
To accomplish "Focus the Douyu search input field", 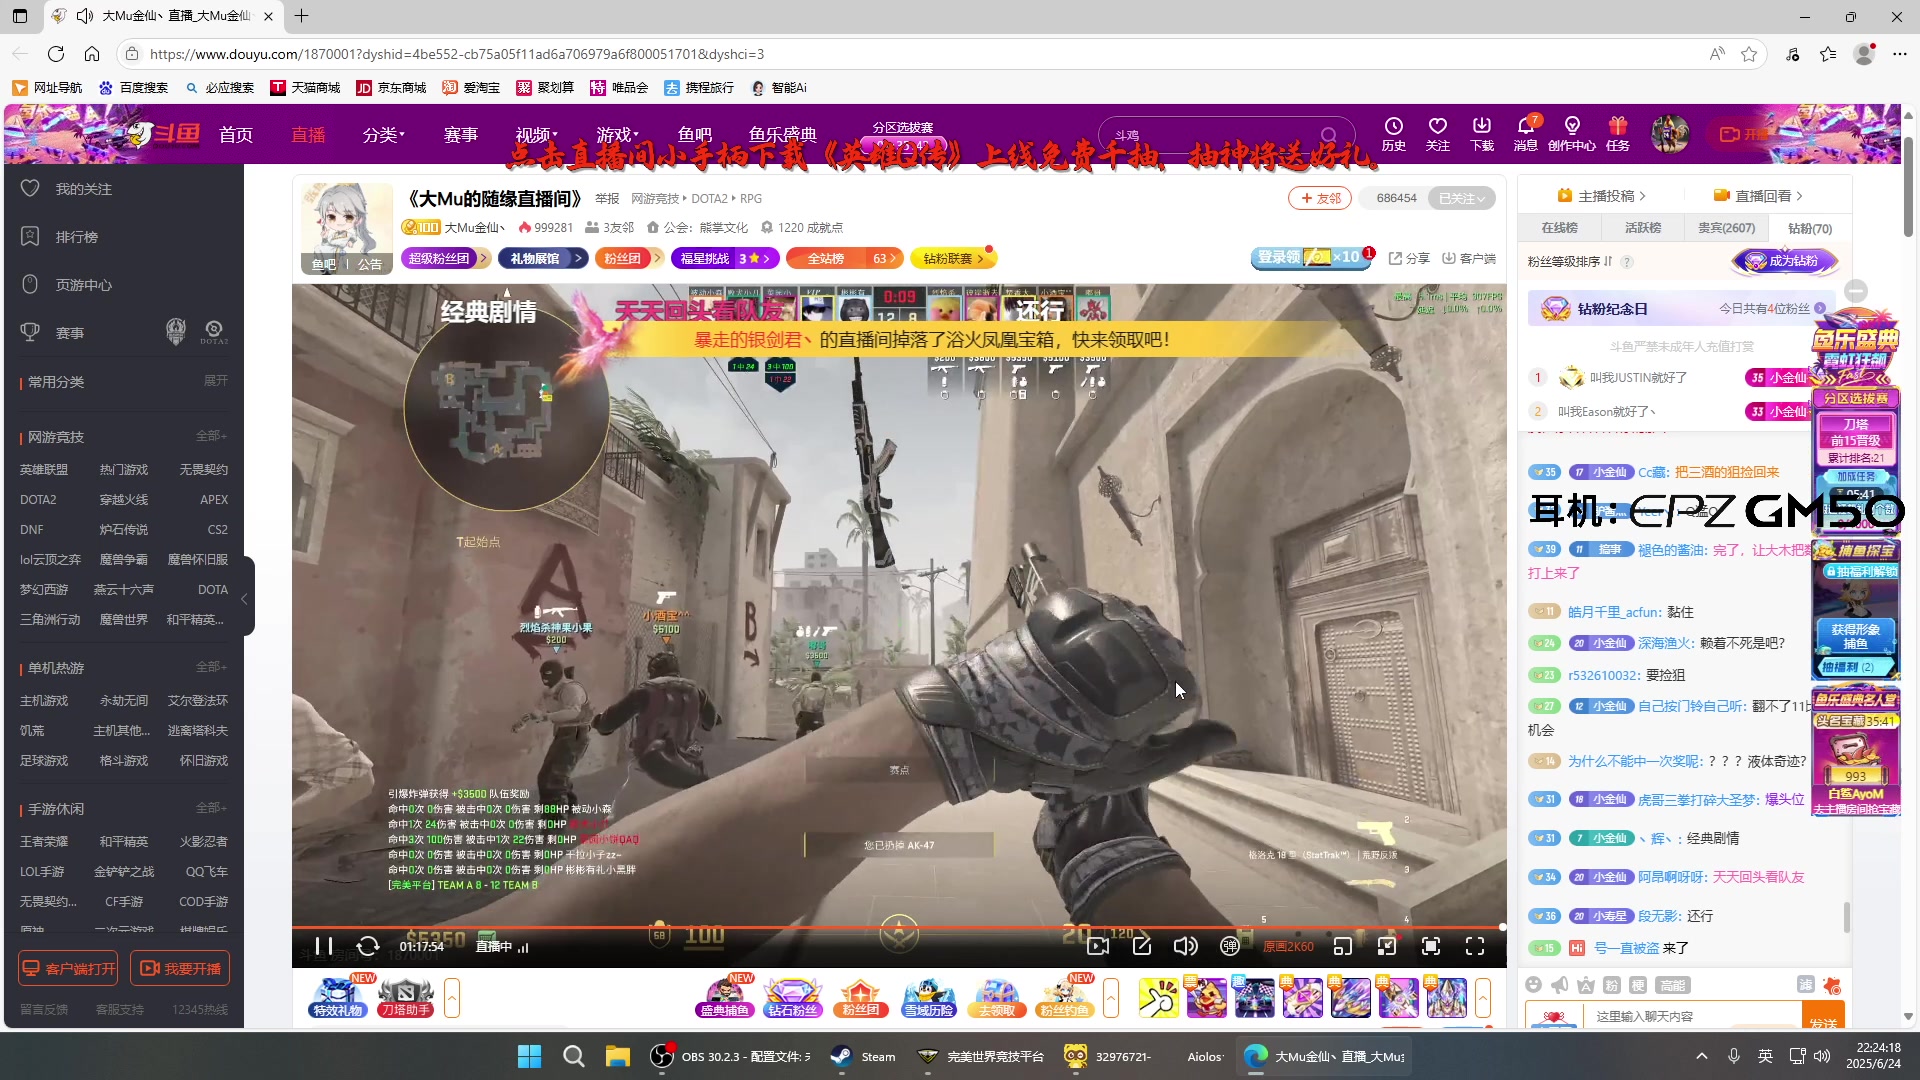I will point(1210,135).
